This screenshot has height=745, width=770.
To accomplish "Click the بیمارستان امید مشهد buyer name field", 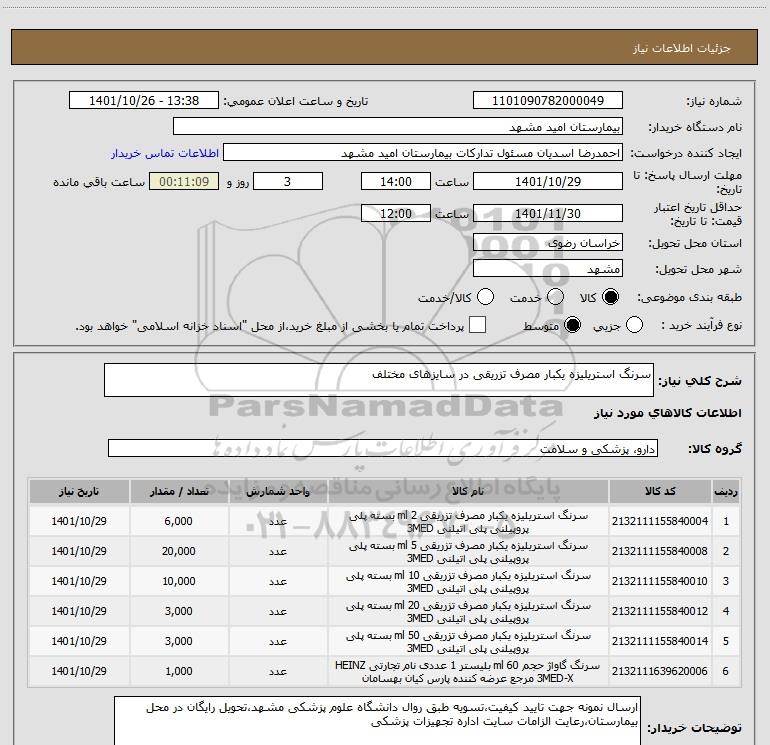I will (x=398, y=127).
